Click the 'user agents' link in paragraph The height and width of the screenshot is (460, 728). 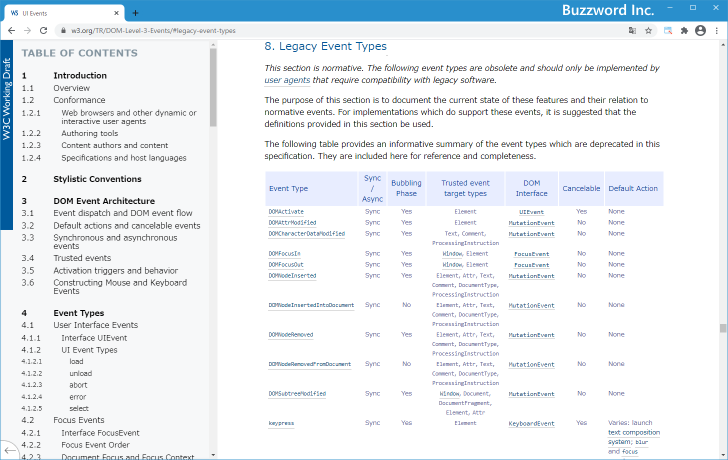pyautogui.click(x=287, y=80)
